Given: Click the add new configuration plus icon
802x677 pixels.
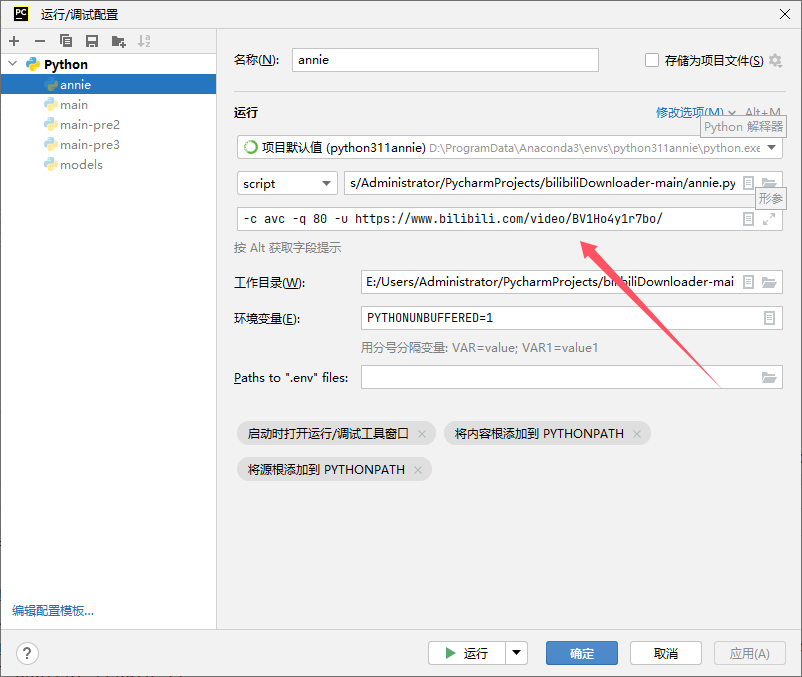Looking at the screenshot, I should (14, 41).
